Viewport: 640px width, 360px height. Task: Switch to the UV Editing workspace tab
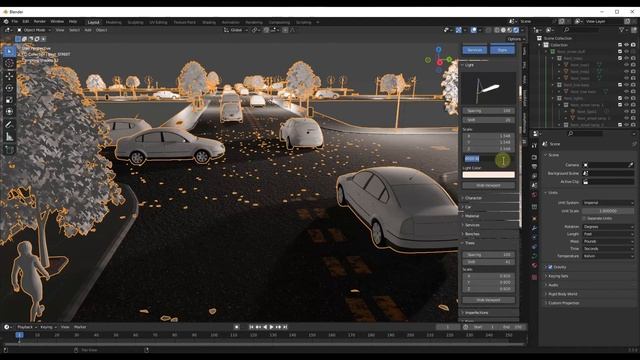(158, 22)
